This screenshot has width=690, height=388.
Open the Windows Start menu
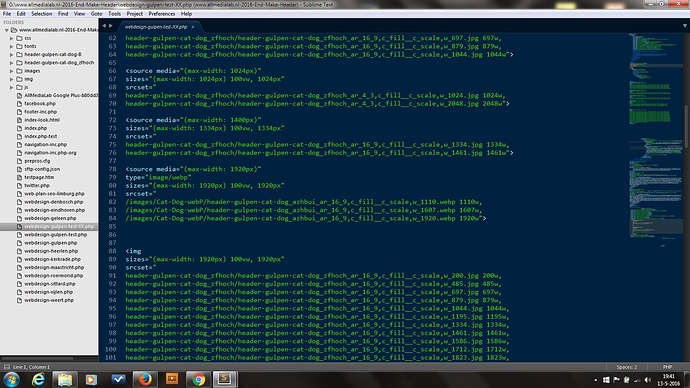pyautogui.click(x=11, y=379)
